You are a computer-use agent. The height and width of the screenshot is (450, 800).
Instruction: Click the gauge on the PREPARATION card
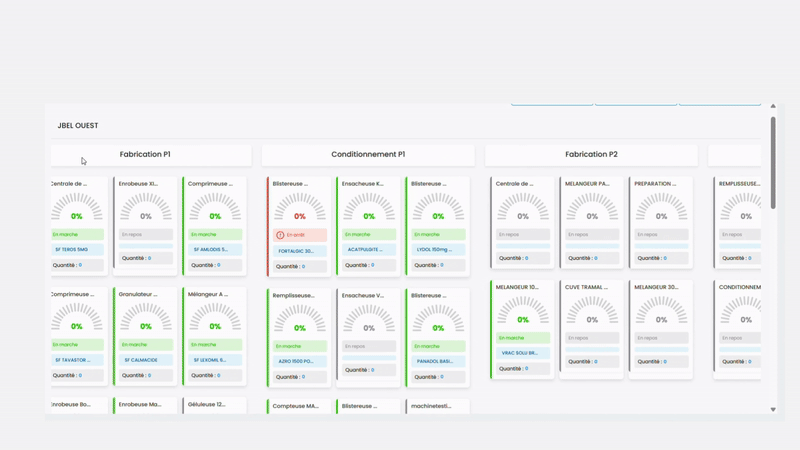pos(661,207)
